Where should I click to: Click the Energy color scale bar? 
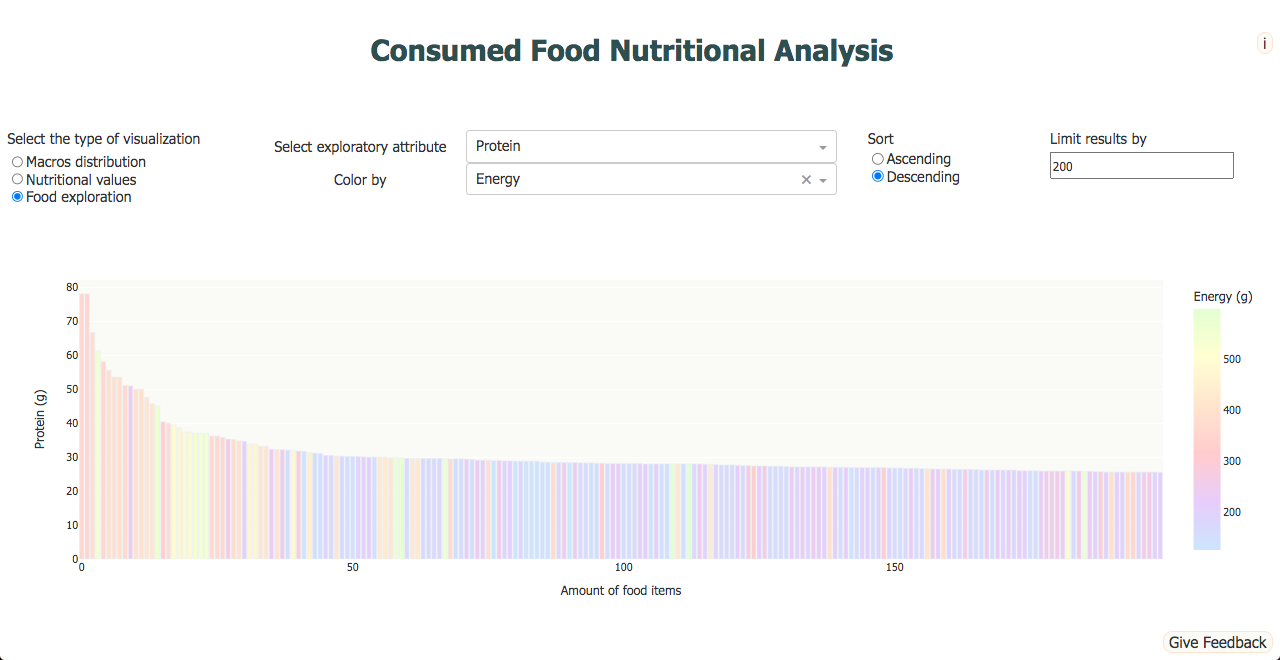pos(1207,429)
